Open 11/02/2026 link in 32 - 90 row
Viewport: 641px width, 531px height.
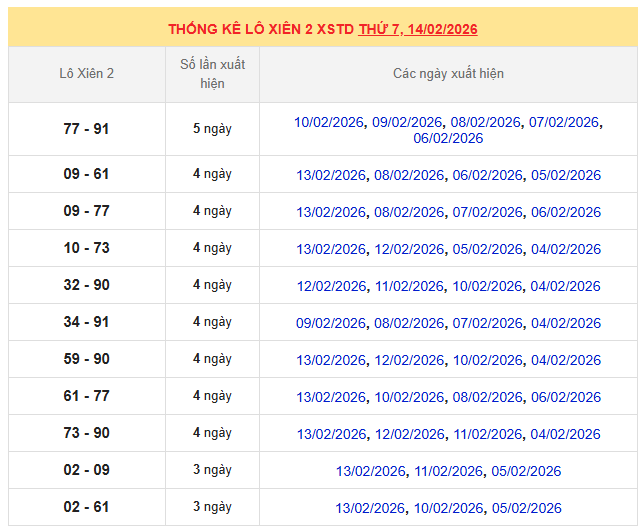tap(409, 286)
